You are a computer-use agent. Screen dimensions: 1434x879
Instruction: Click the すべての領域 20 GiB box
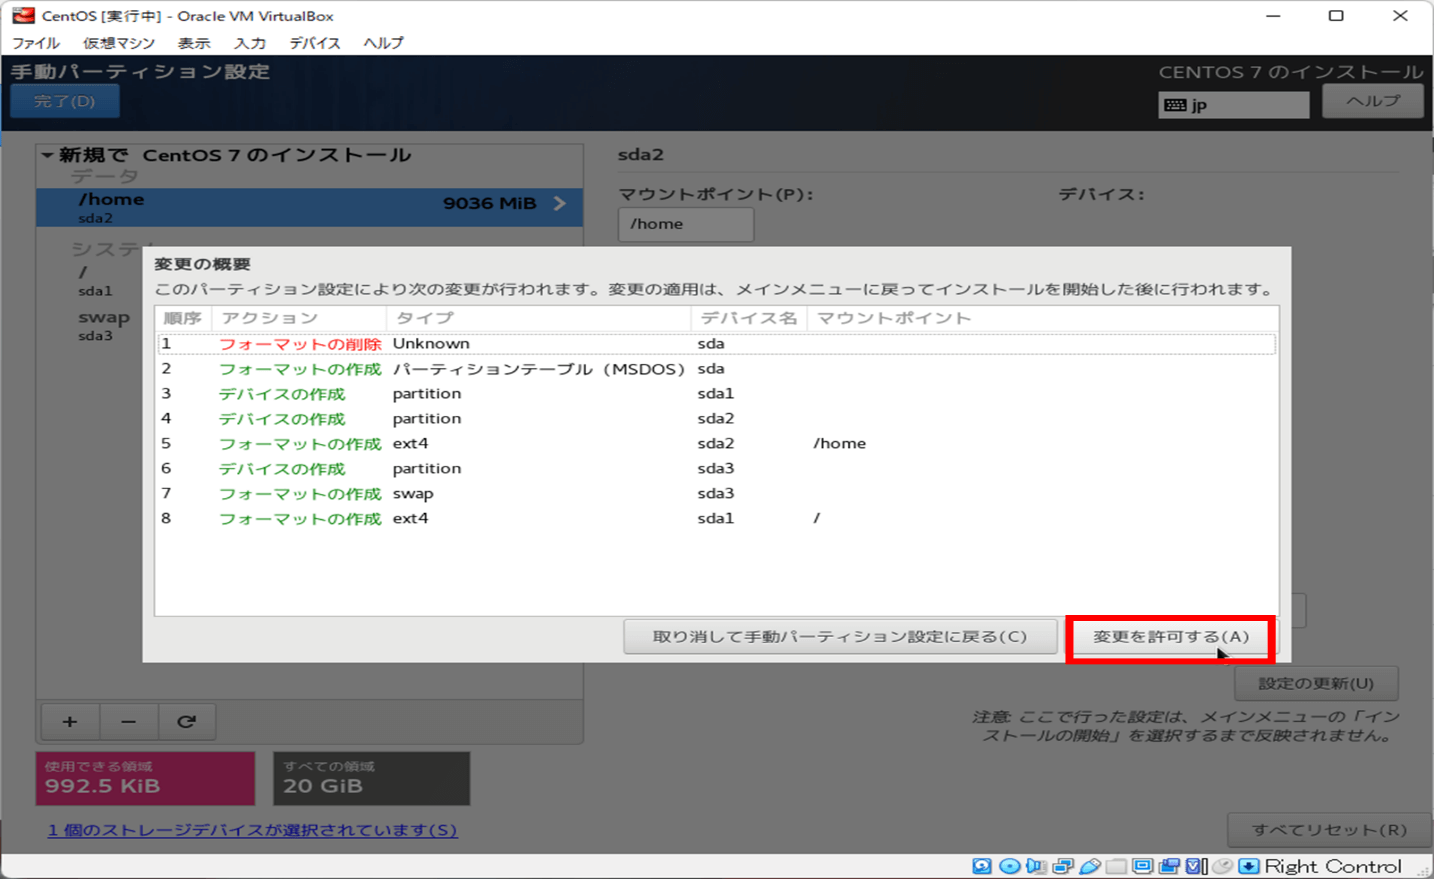(371, 778)
